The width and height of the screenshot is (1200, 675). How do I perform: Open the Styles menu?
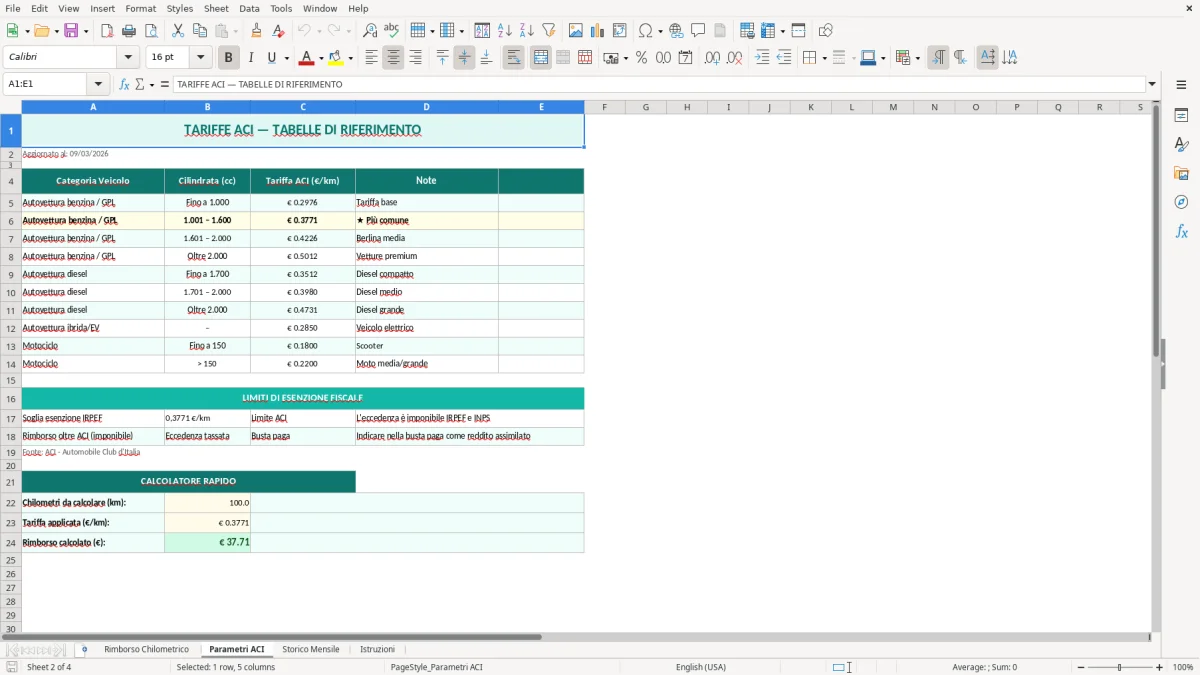click(x=180, y=8)
